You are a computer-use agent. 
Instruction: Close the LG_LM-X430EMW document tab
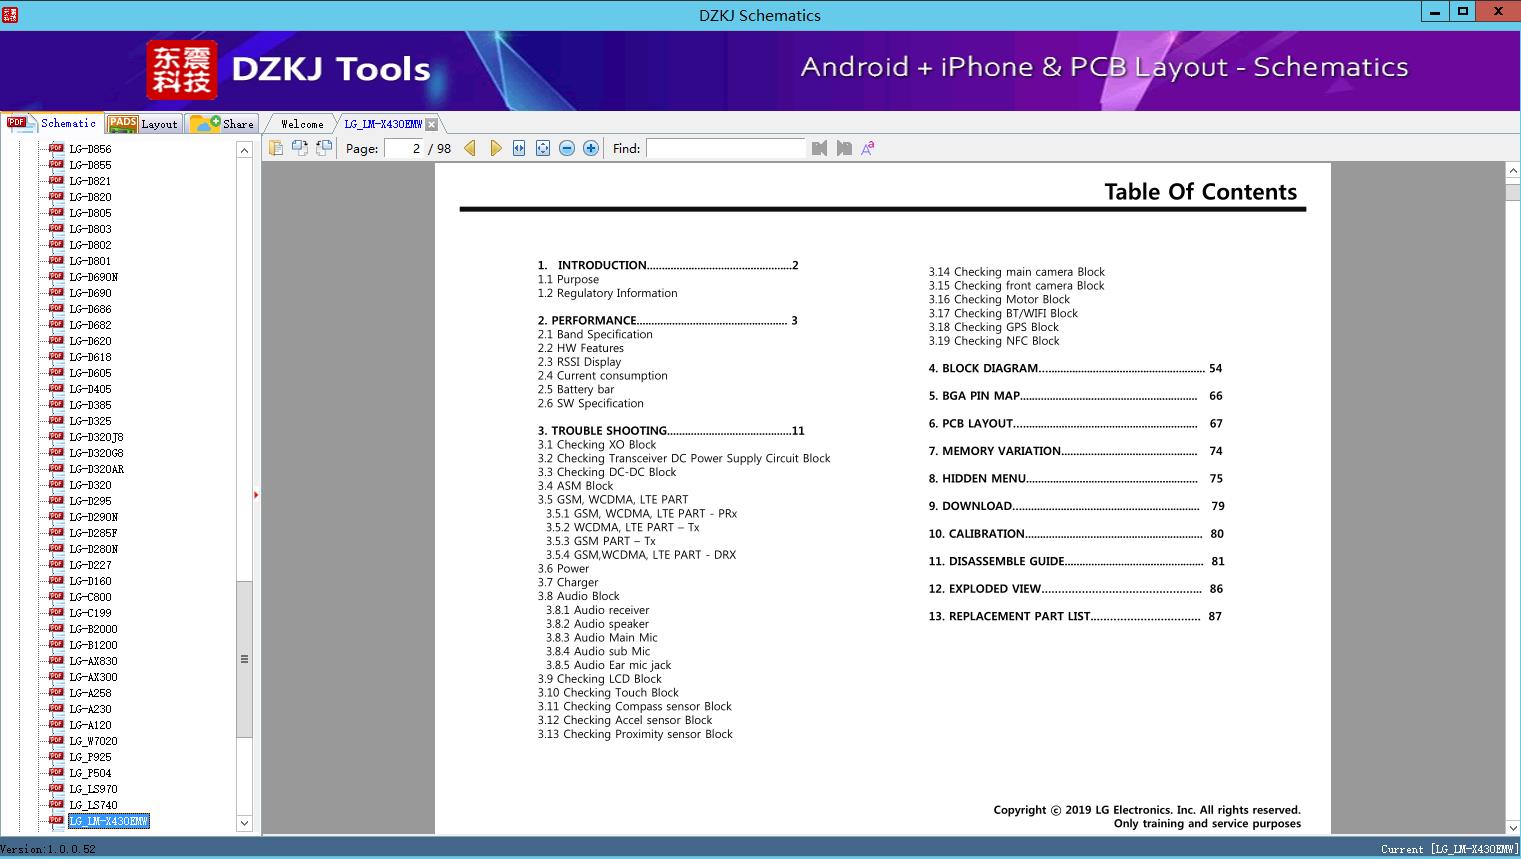(x=431, y=125)
